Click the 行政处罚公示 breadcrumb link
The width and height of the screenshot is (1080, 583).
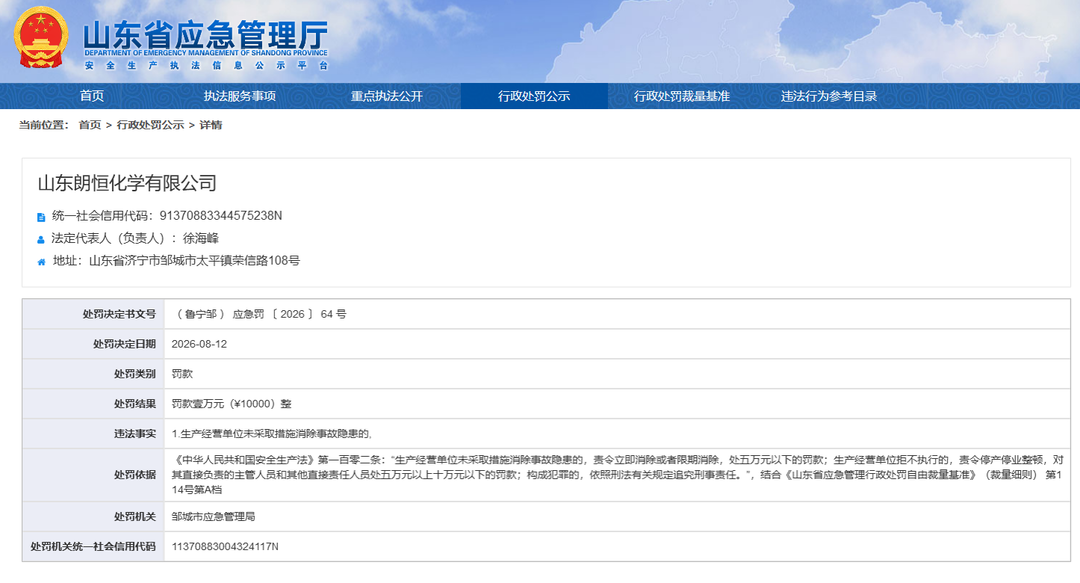click(x=150, y=125)
